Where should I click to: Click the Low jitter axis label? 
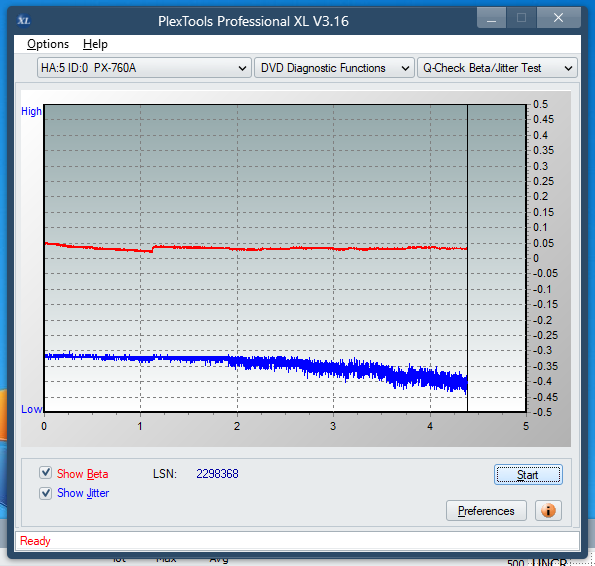coord(31,409)
